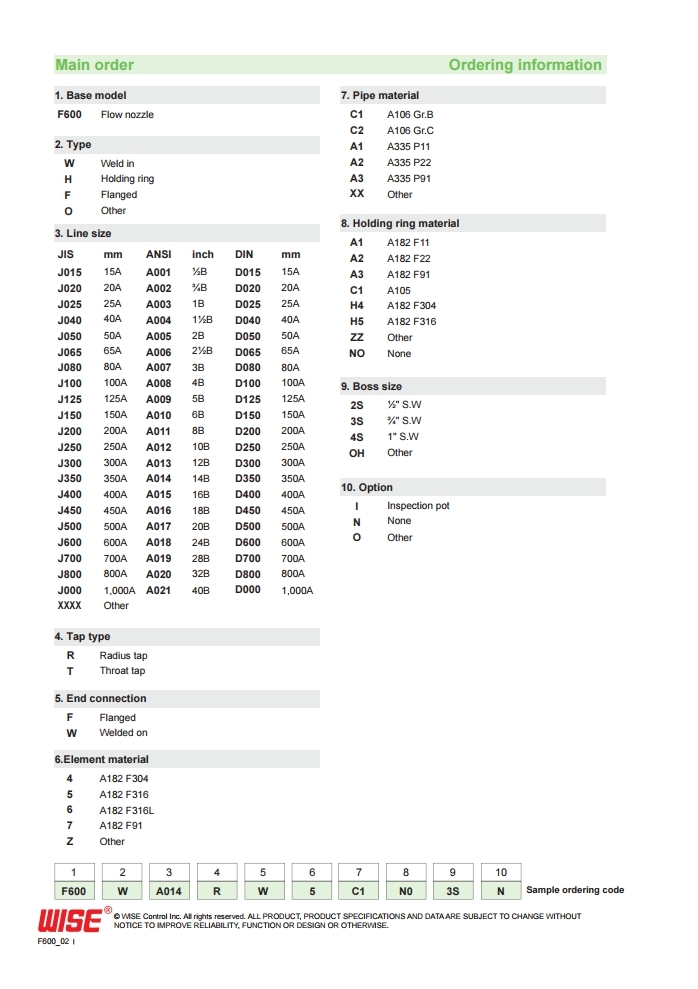Select the 'A106 Gr.C' pipe material
The width and height of the screenshot is (698, 989).
point(410,131)
